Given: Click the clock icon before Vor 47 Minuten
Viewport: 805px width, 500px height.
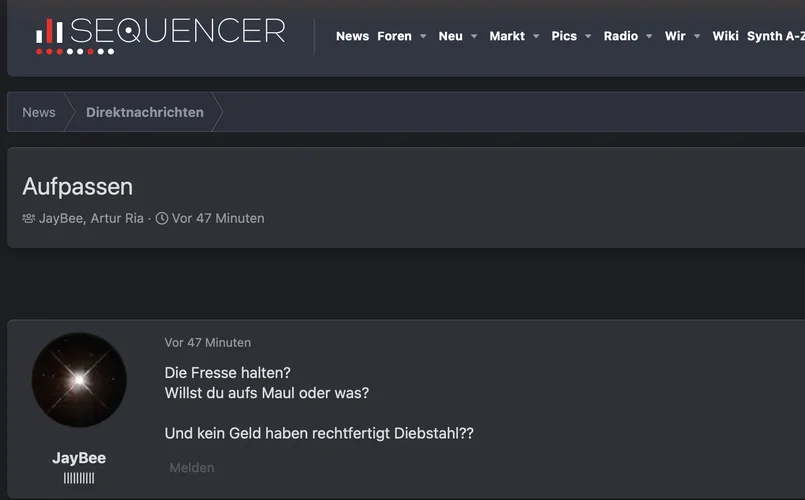Looking at the screenshot, I should pyautogui.click(x=162, y=219).
